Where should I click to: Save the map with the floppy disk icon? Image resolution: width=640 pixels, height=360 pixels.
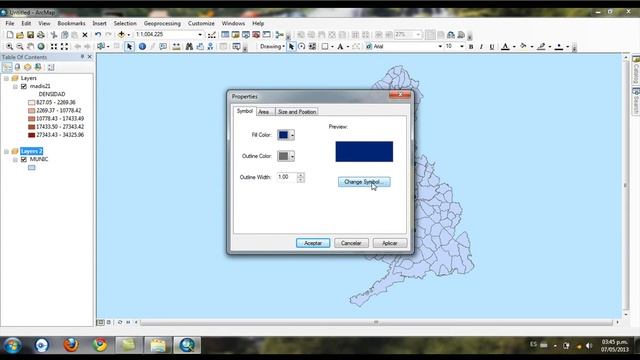pos(30,35)
